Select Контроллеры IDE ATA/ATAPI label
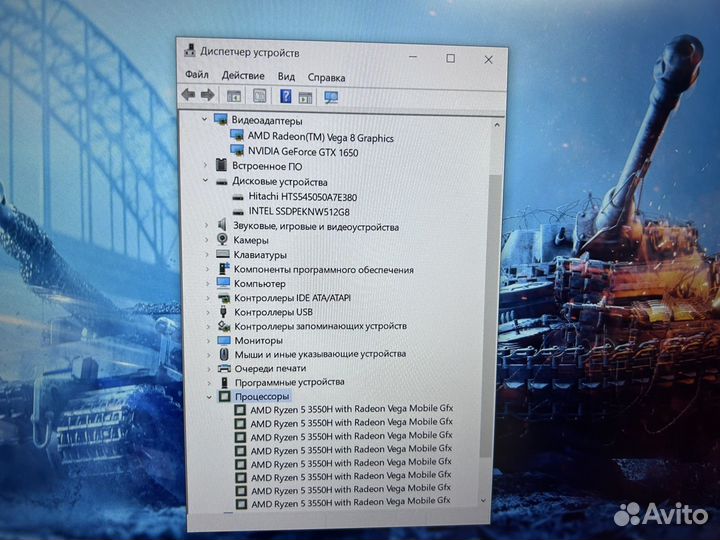 292,298
